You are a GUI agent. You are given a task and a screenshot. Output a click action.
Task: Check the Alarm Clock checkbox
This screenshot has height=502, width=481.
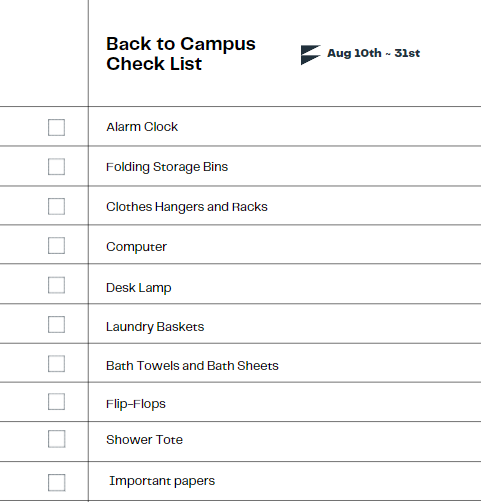point(56,127)
